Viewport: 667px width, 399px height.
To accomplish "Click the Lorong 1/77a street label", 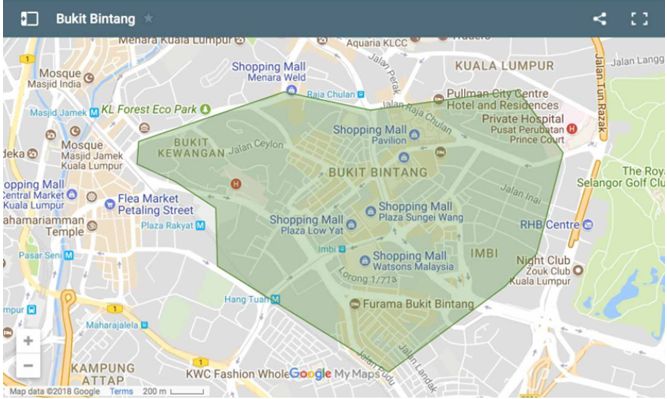I will [x=368, y=276].
